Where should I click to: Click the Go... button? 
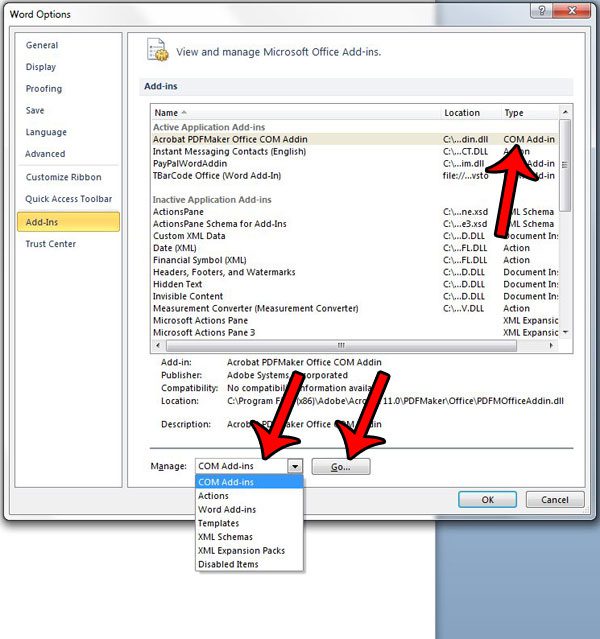(341, 467)
